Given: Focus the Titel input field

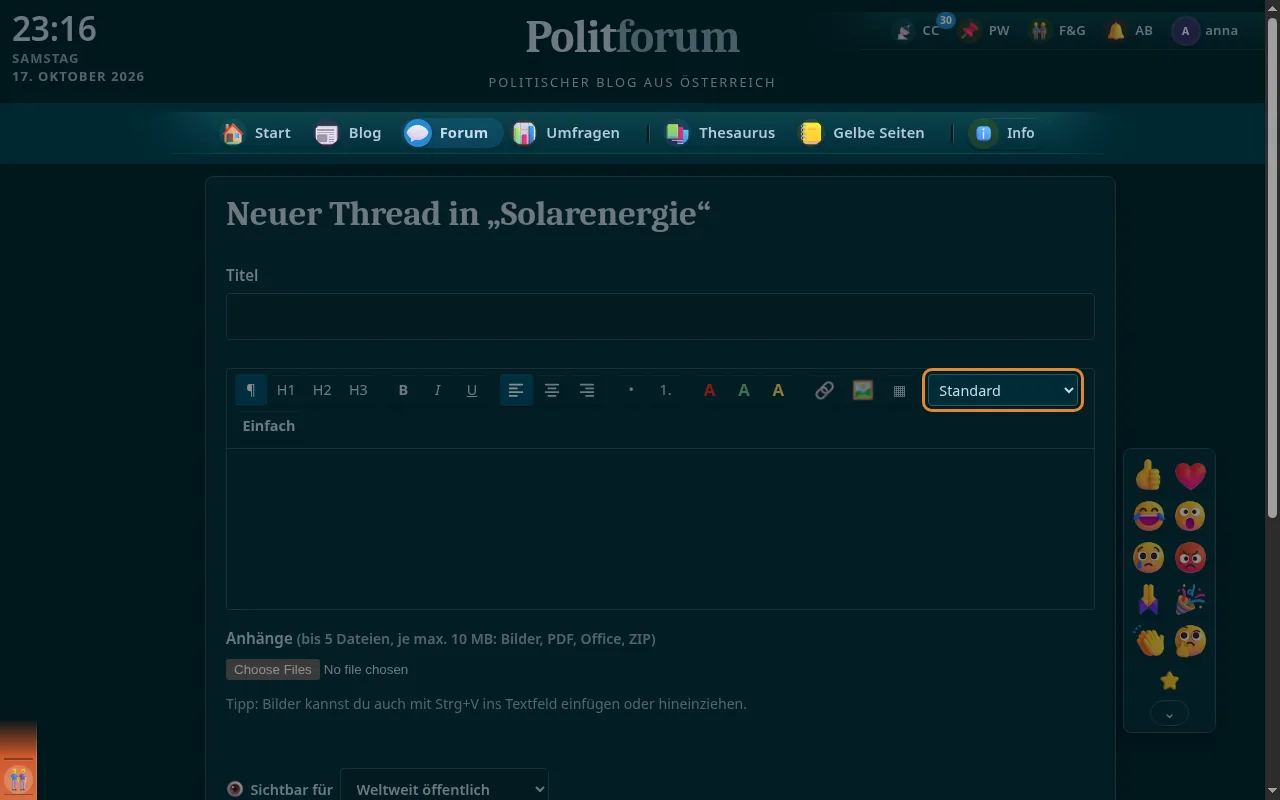Looking at the screenshot, I should pos(660,316).
